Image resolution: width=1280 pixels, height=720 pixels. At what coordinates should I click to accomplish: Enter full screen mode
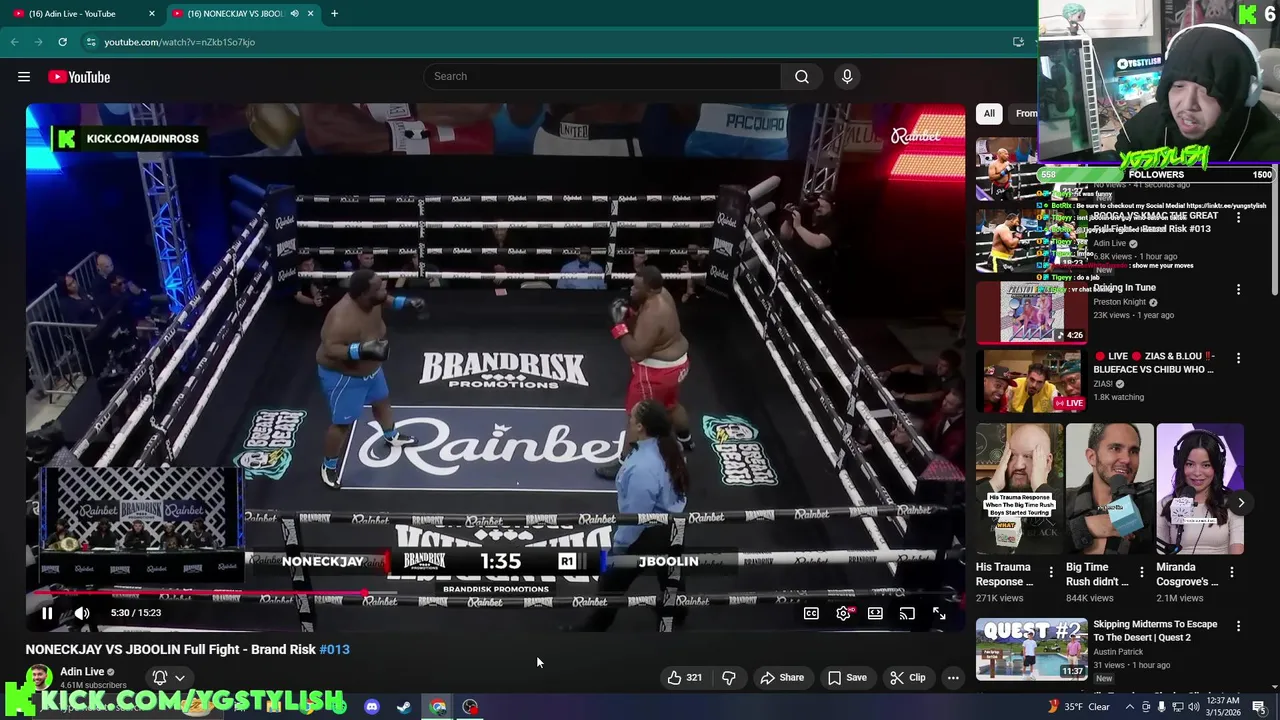pos(939,613)
